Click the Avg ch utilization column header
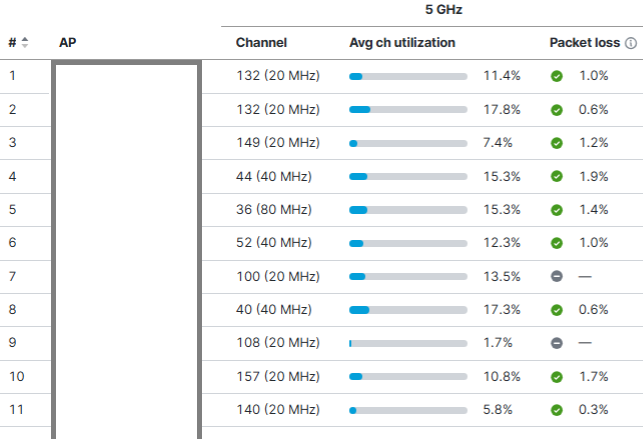643x439 pixels. (402, 43)
